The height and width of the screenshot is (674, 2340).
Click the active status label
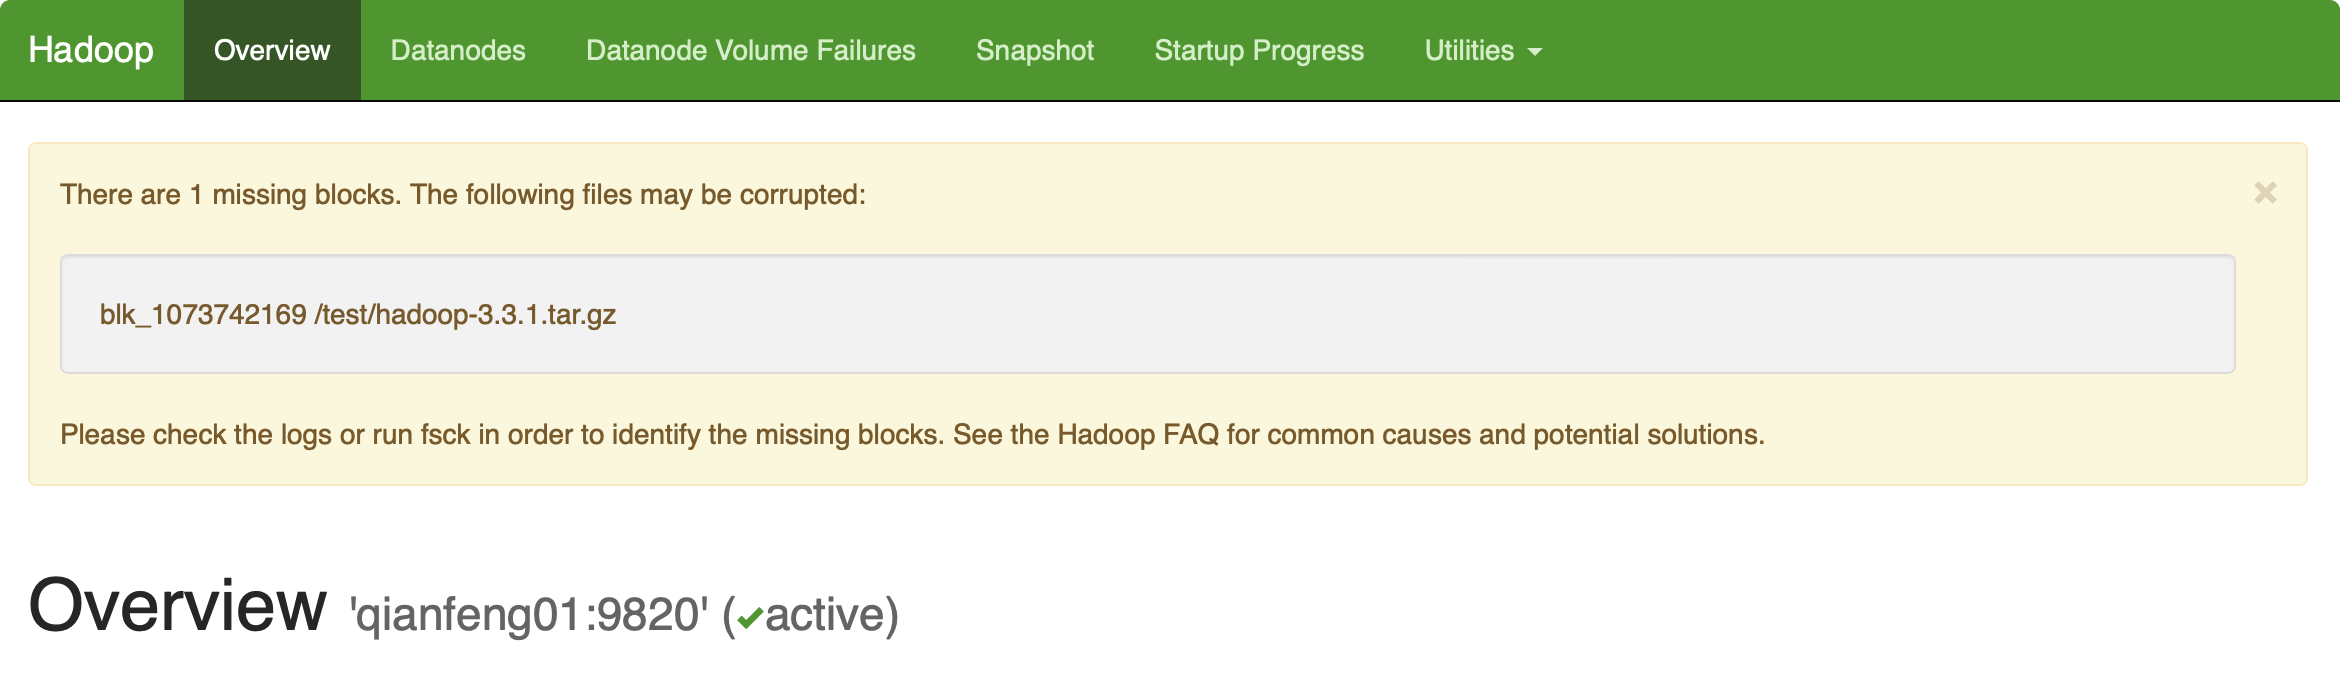point(831,615)
